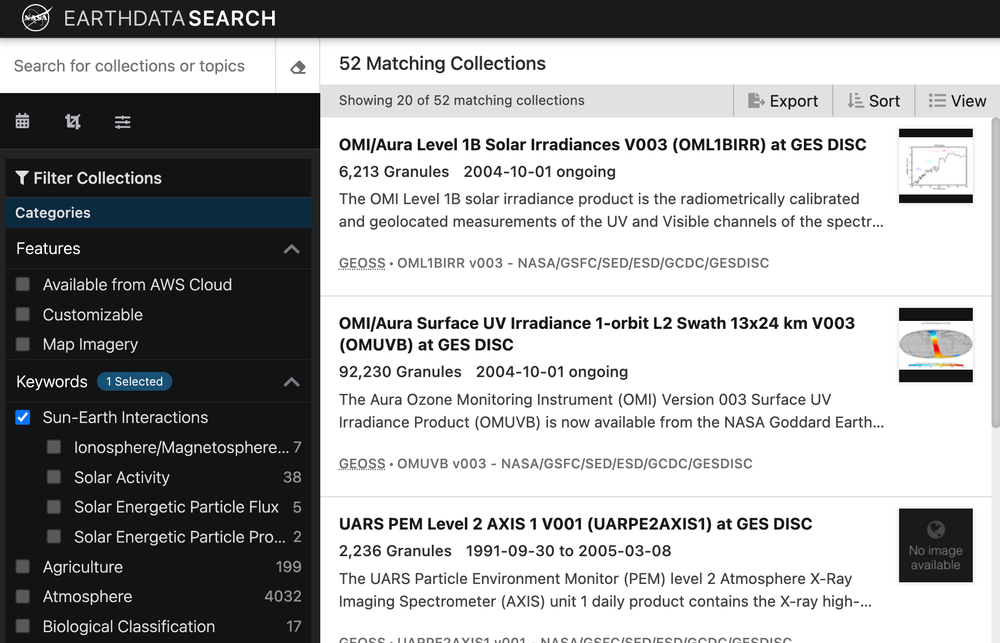Click the Atmosphere count 4032
1000x643 pixels.
pos(283,596)
